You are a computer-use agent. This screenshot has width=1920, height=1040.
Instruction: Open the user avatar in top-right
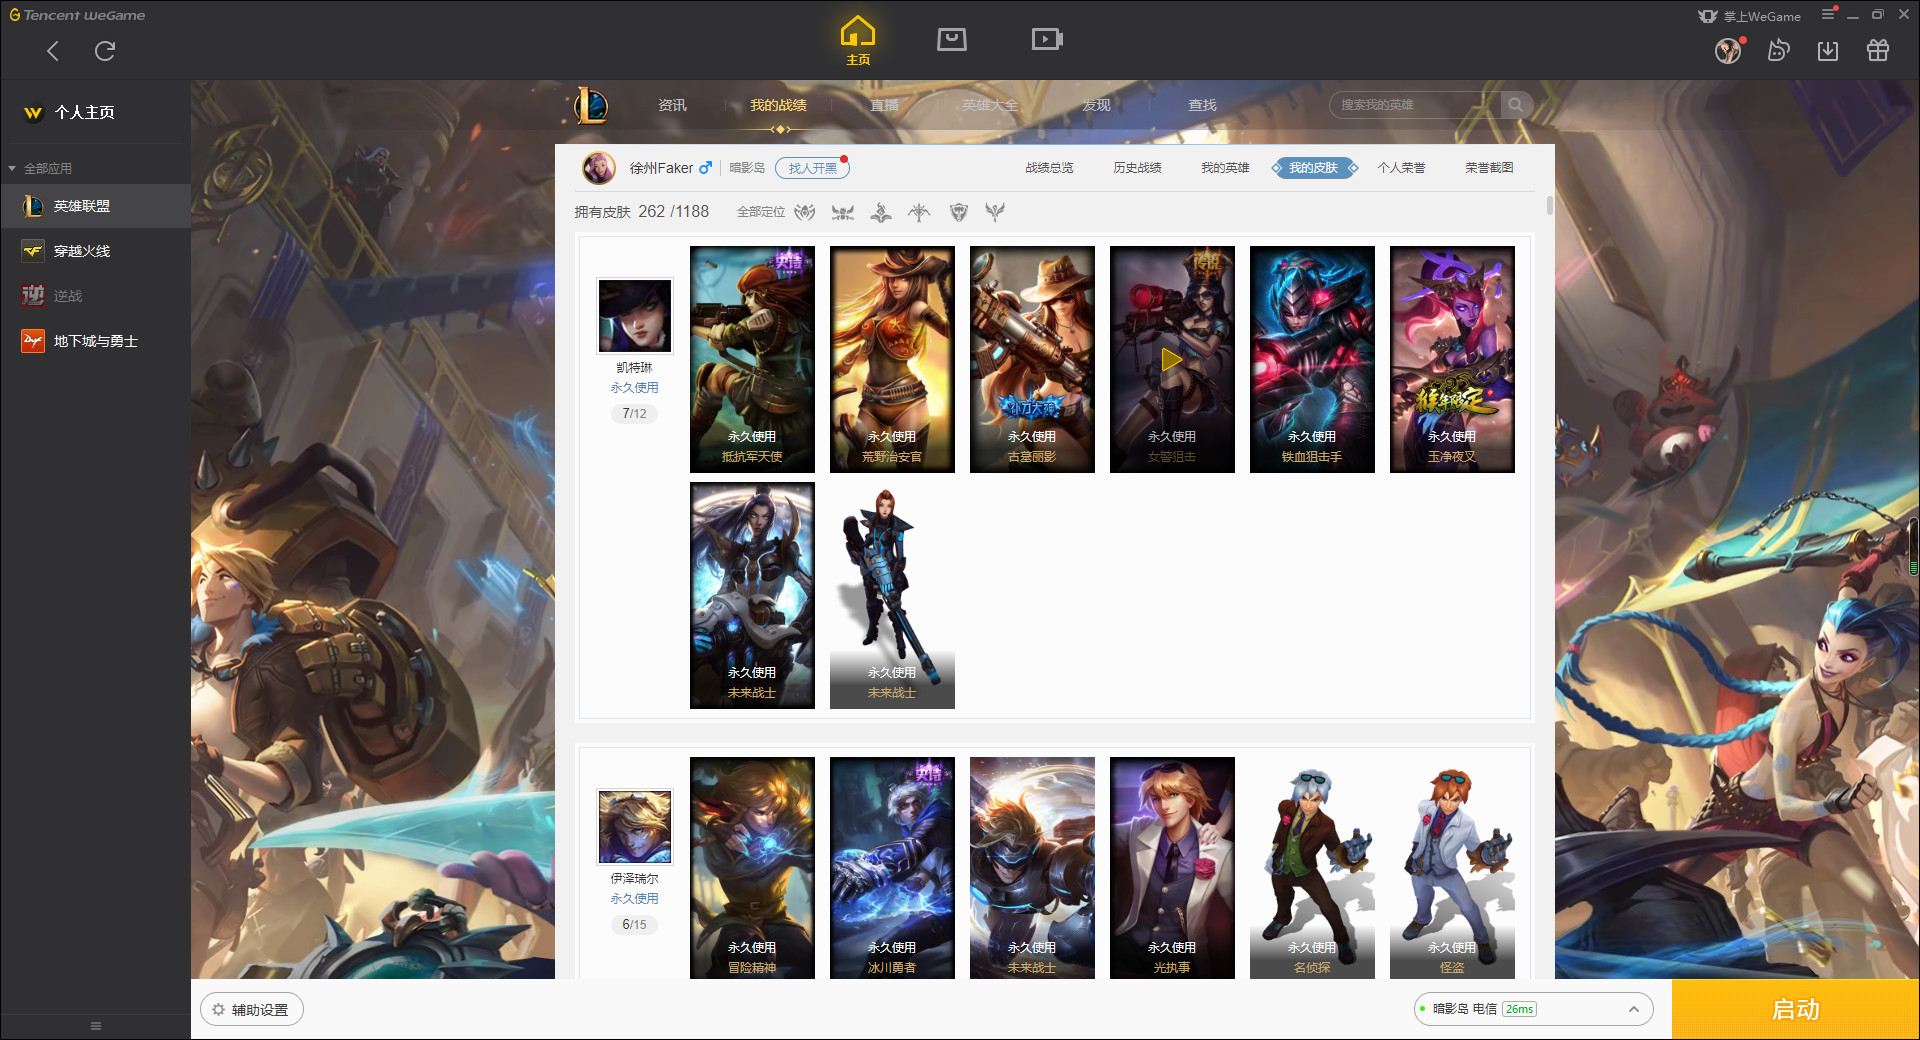tap(1728, 51)
